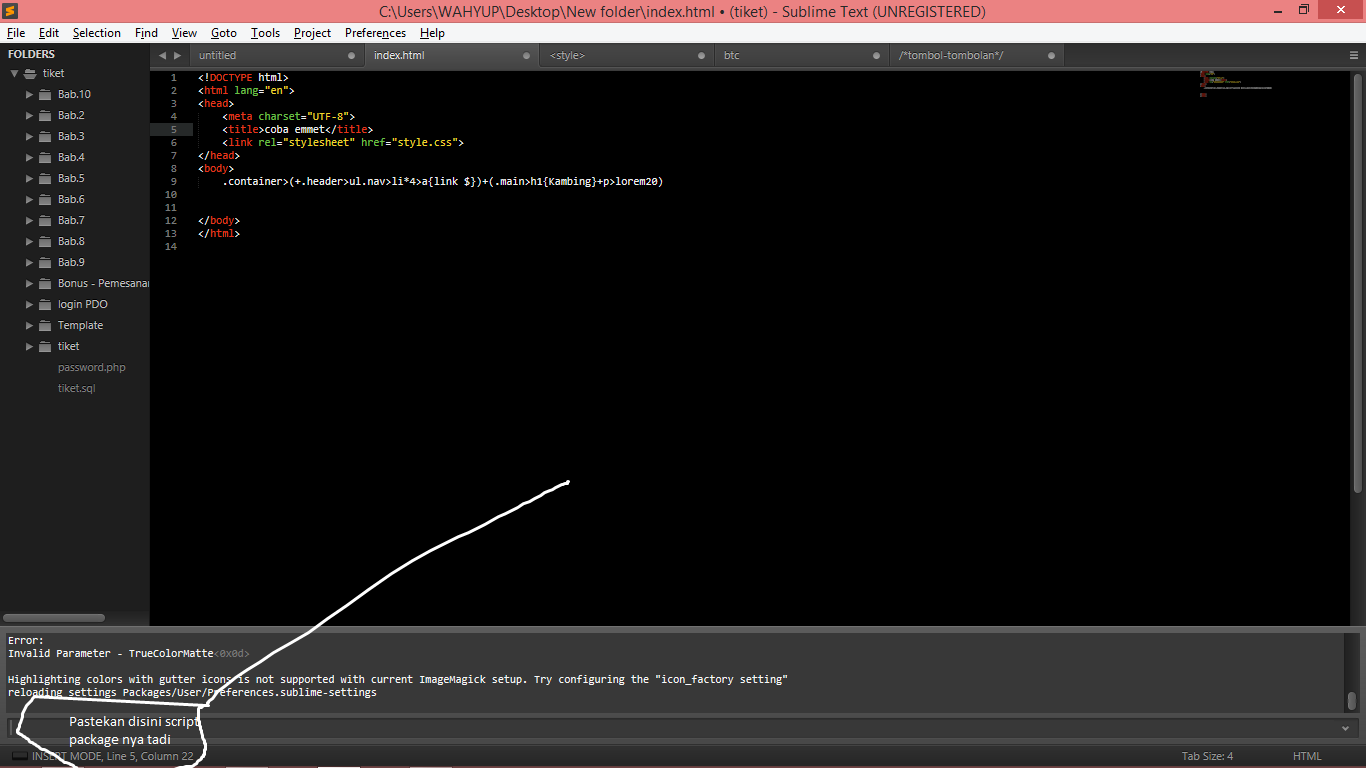Image resolution: width=1366 pixels, height=768 pixels.
Task: Open the overflow hamburger menu icon
Action: pyautogui.click(x=1353, y=55)
